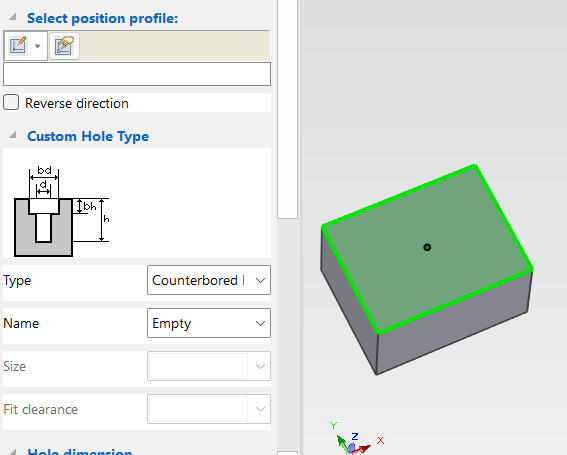
Task: Click the Select position profile heading
Action: point(103,18)
